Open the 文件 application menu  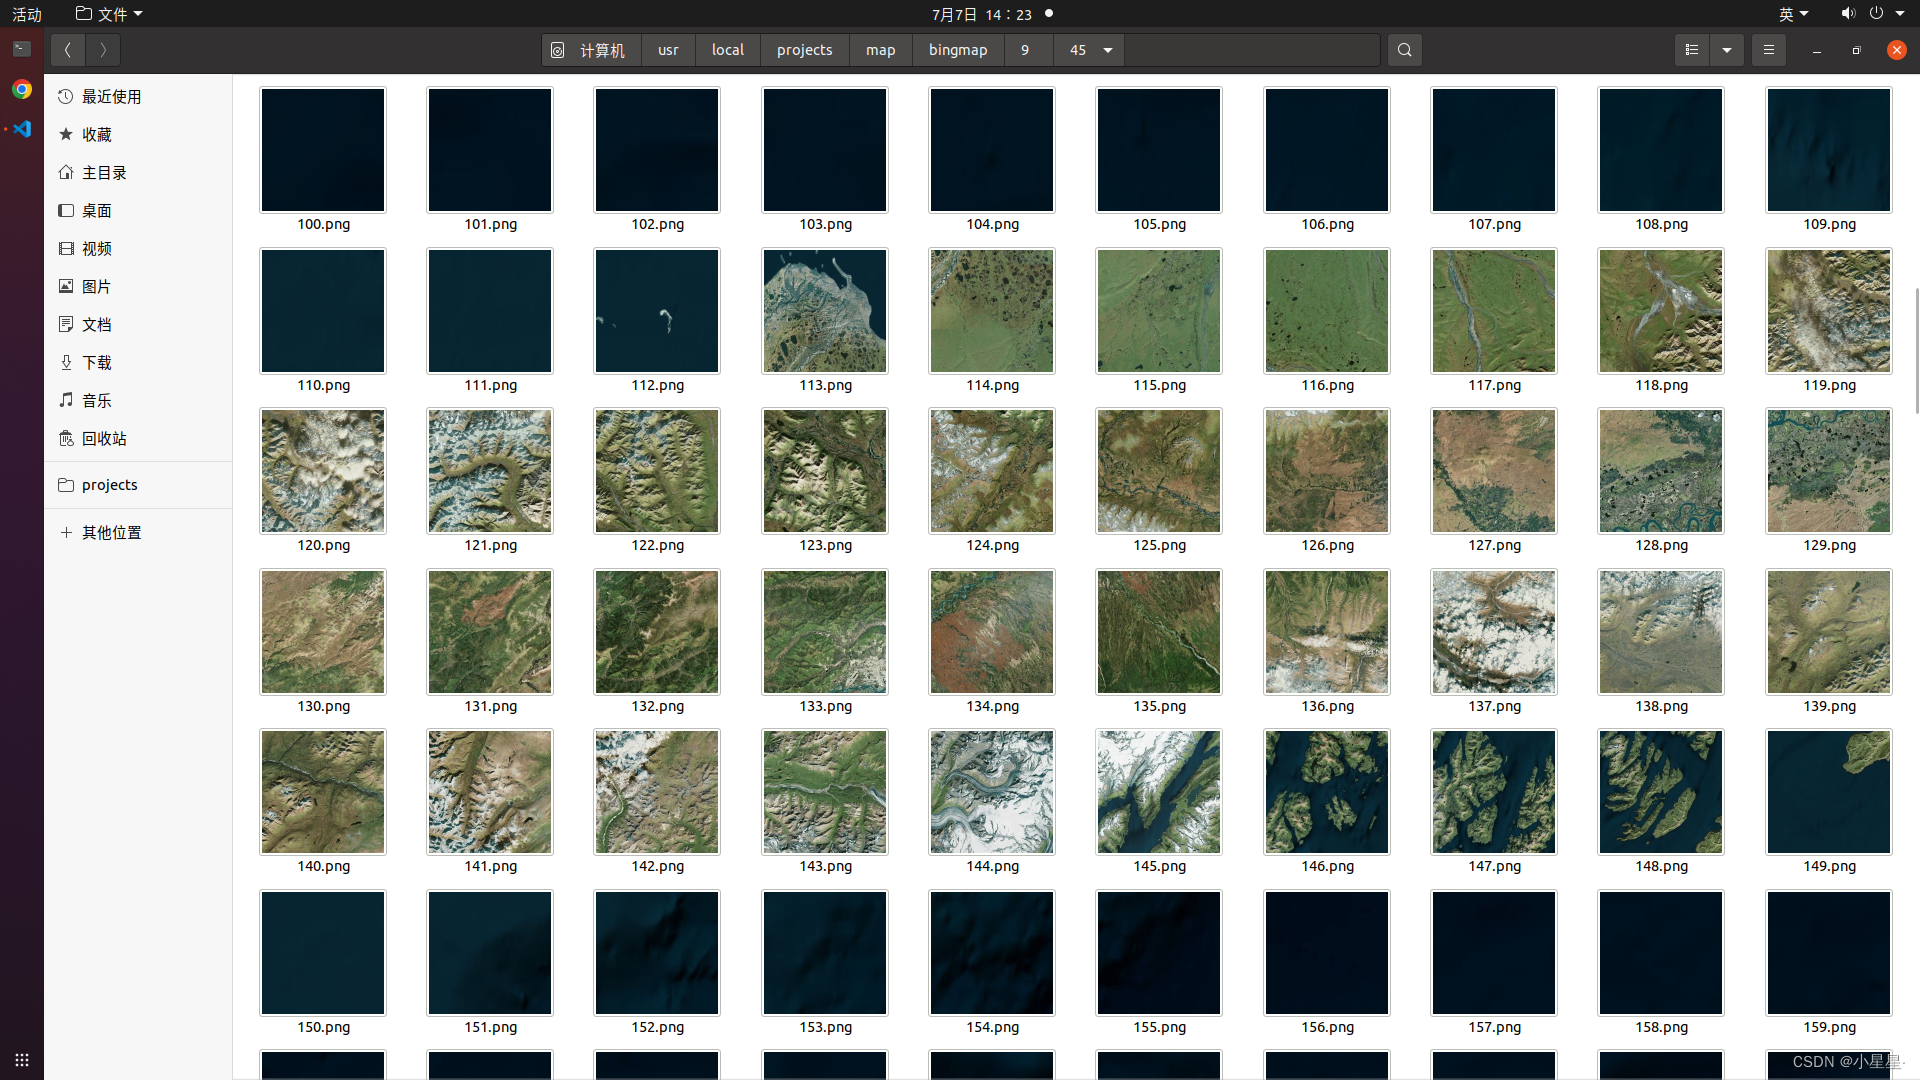click(x=110, y=14)
